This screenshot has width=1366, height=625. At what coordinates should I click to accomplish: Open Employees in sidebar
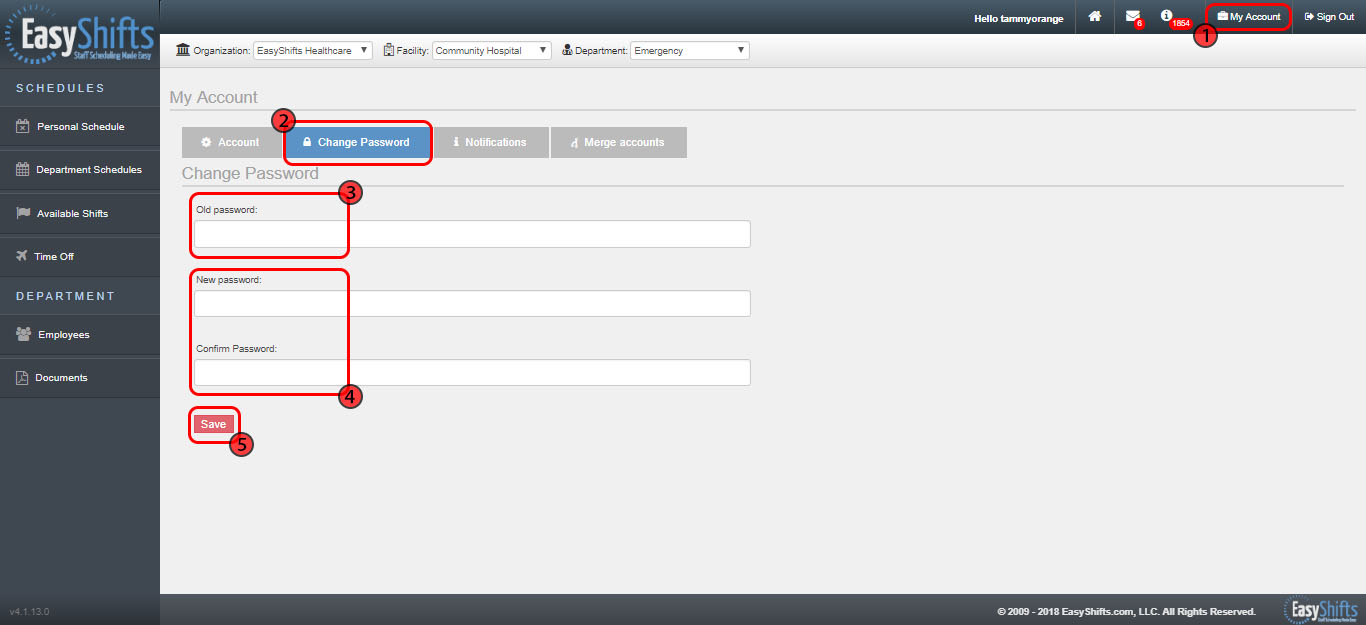(x=80, y=335)
